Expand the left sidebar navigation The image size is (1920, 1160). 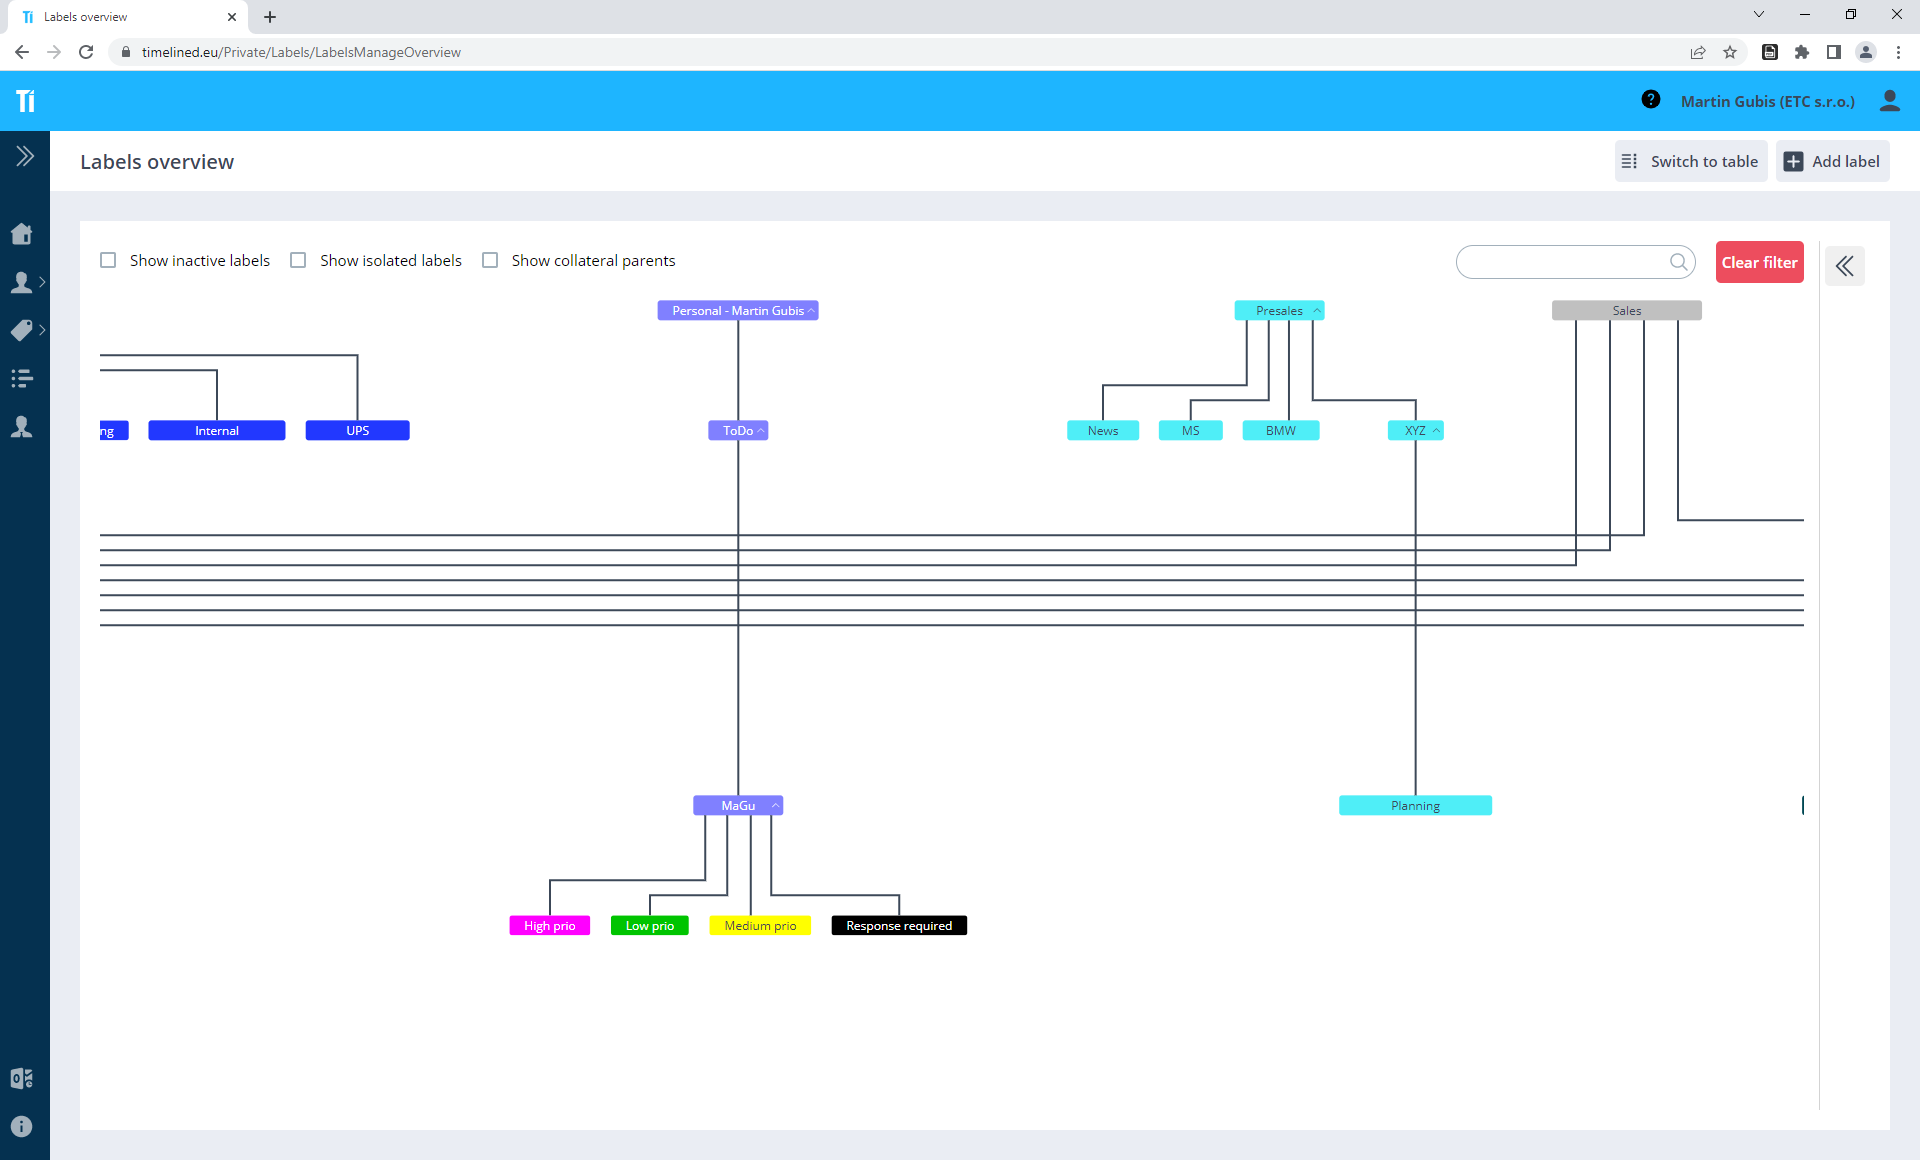pos(25,156)
